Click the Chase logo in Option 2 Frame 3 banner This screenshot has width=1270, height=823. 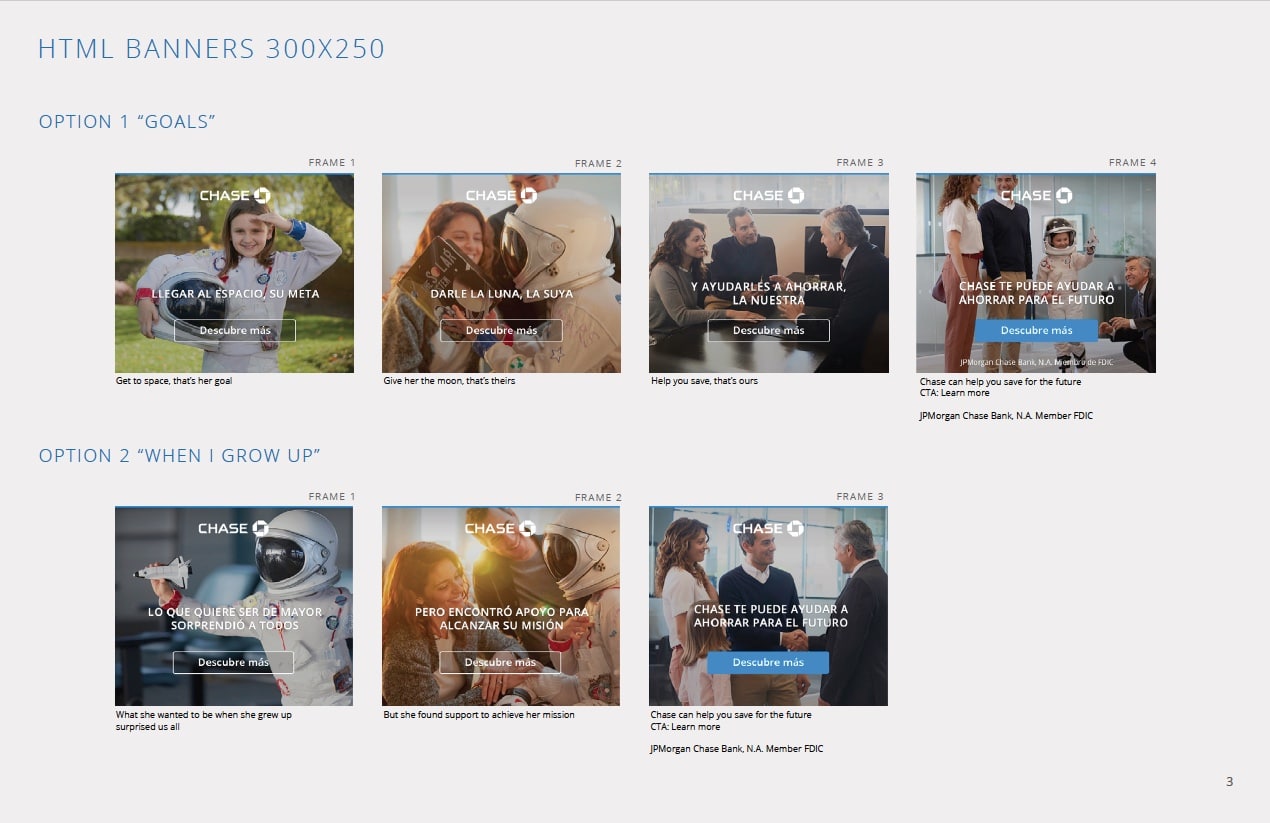768,528
